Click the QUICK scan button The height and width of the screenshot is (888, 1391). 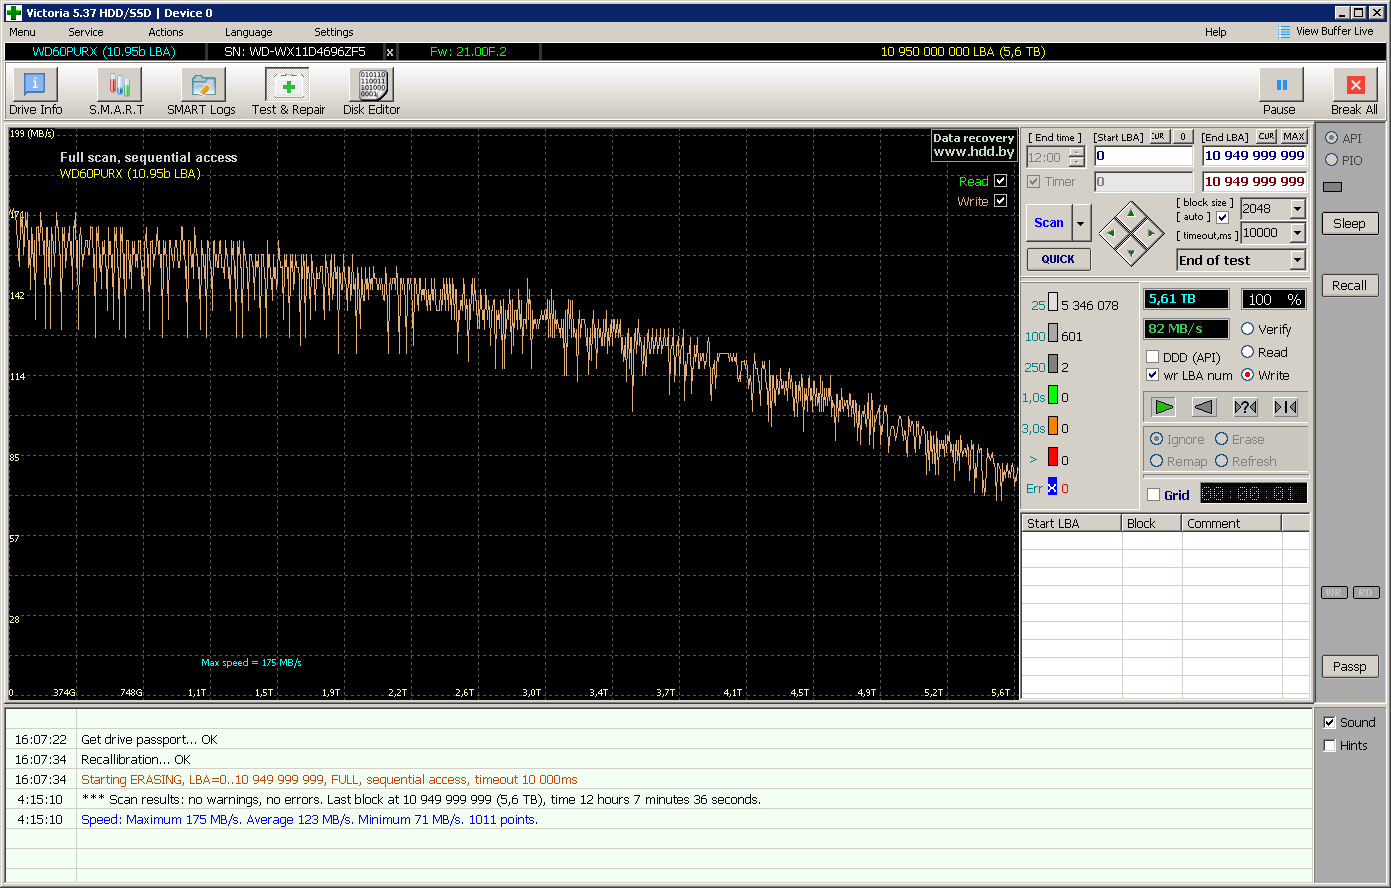[x=1058, y=259]
